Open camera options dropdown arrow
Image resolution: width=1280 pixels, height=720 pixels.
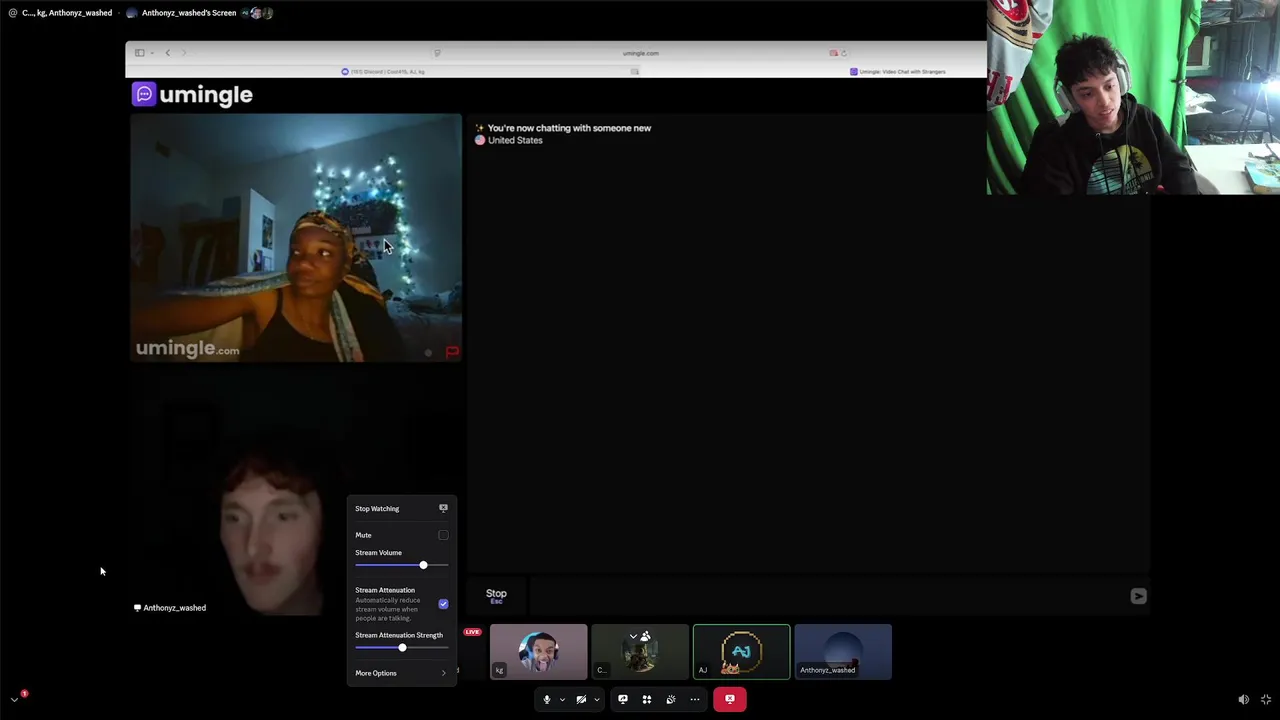pyautogui.click(x=597, y=699)
